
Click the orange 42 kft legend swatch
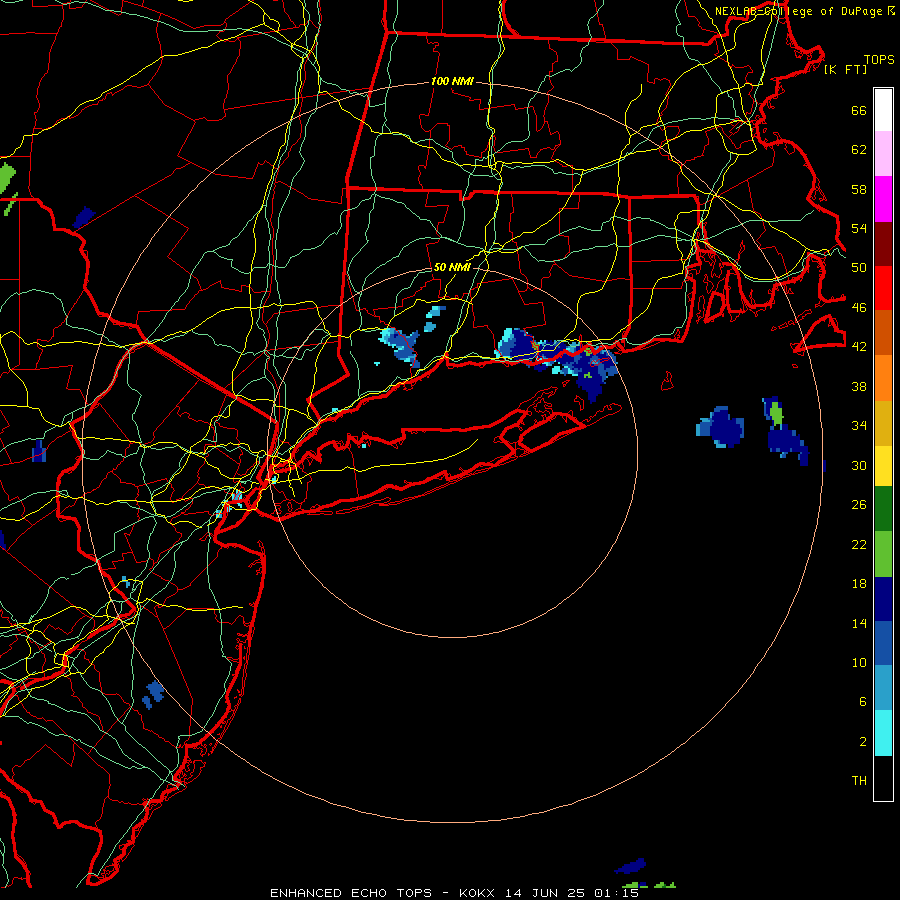click(x=883, y=377)
